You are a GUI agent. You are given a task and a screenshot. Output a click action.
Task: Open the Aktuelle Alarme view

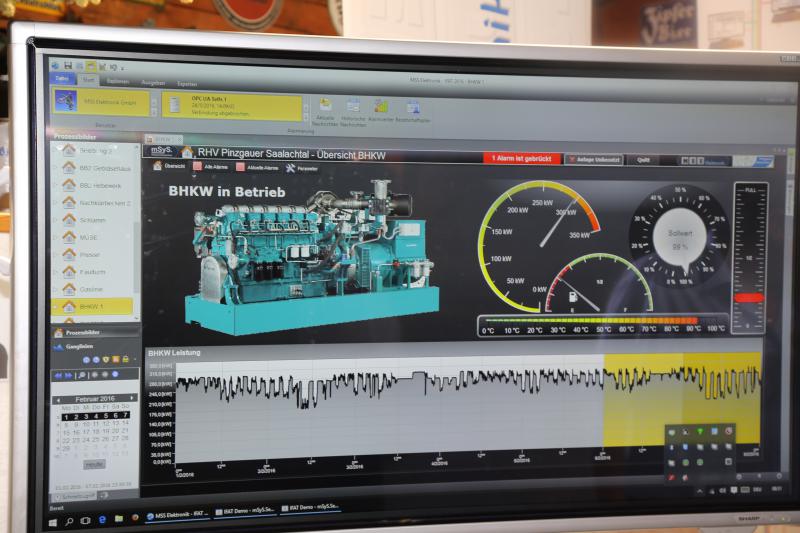pos(241,167)
